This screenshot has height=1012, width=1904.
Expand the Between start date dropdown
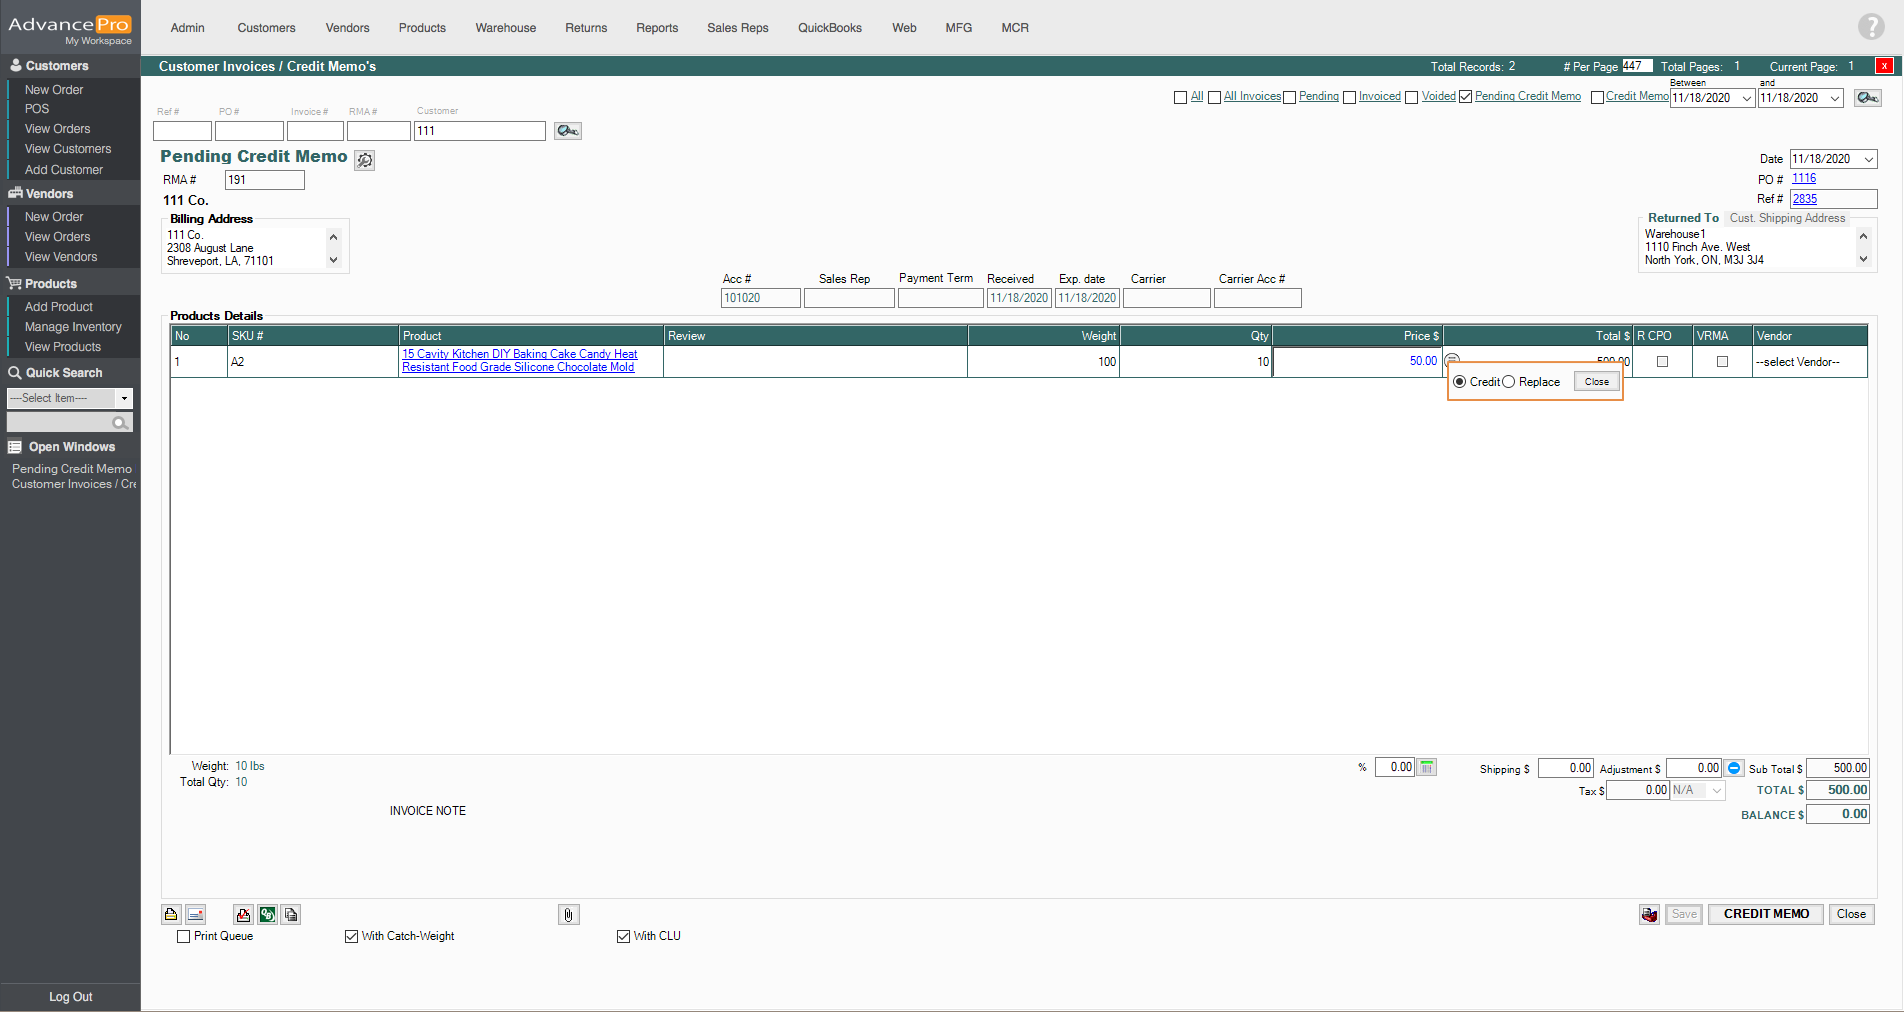pyautogui.click(x=1746, y=98)
